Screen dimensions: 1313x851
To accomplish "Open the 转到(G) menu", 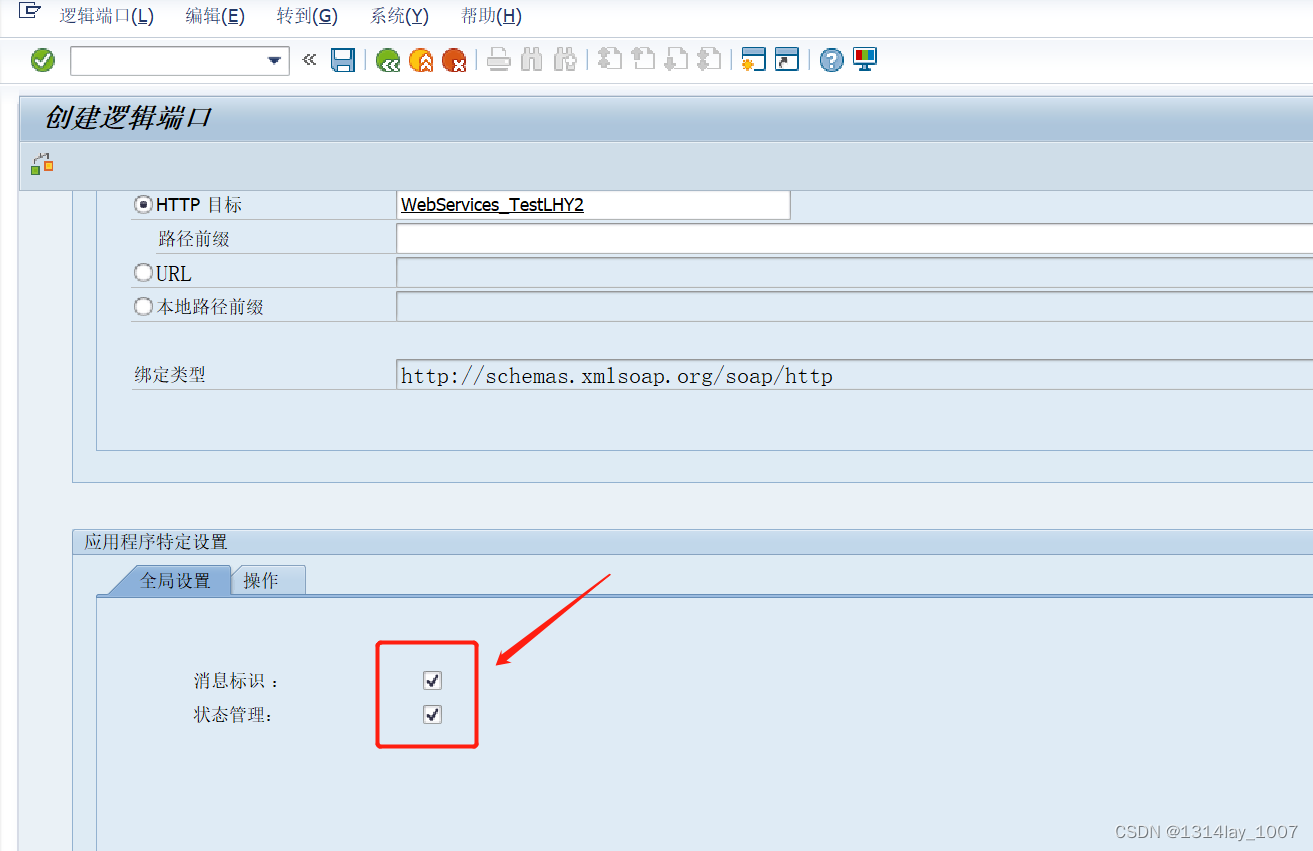I will [x=307, y=16].
